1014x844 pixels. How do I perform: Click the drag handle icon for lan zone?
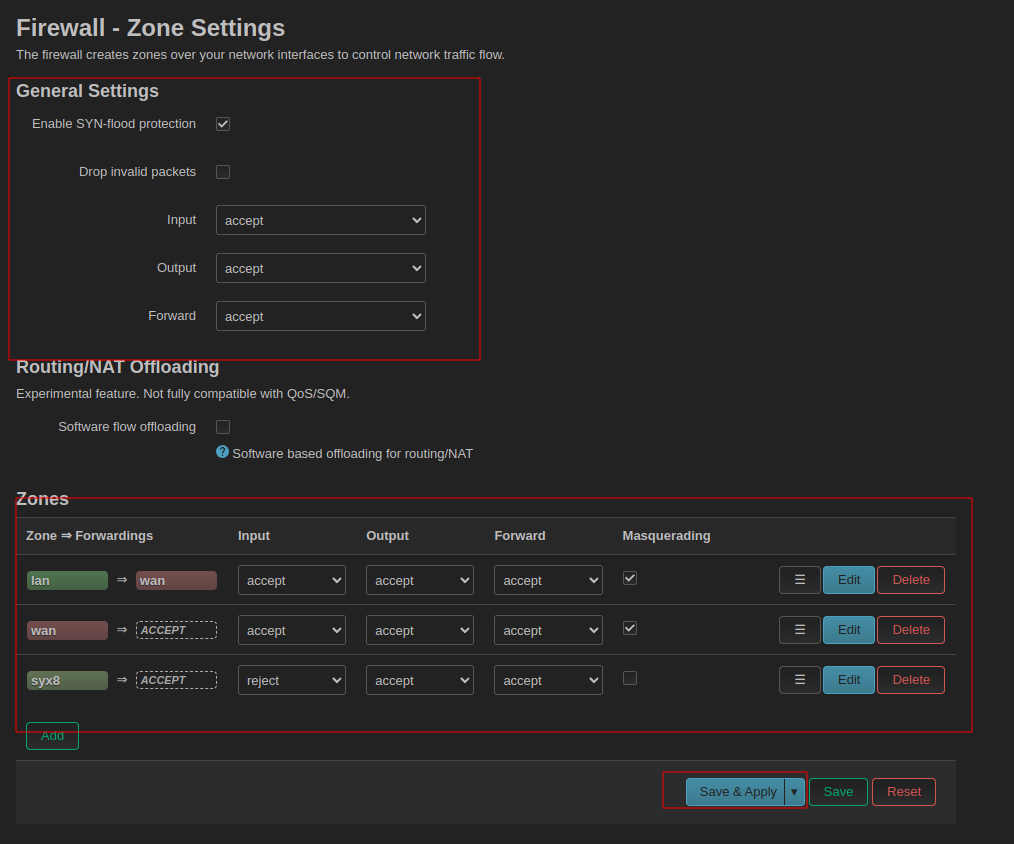799,580
